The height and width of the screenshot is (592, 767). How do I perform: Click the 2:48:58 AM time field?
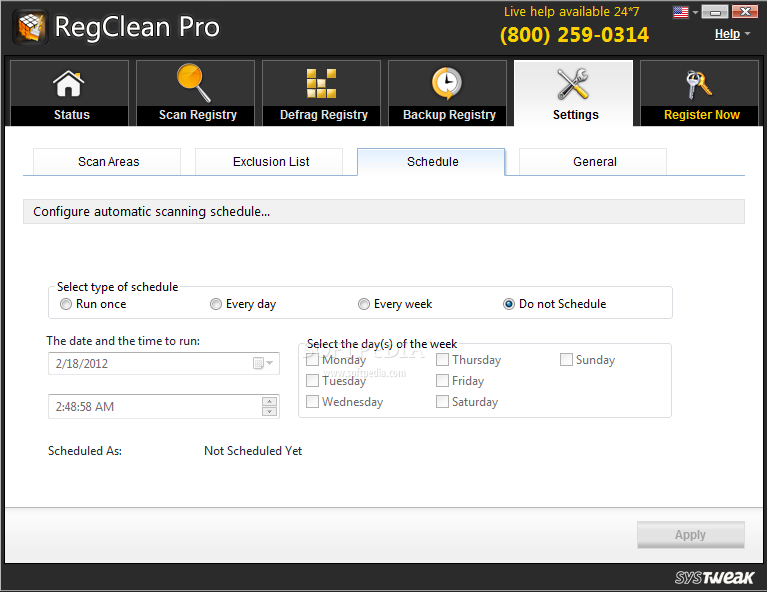[164, 407]
